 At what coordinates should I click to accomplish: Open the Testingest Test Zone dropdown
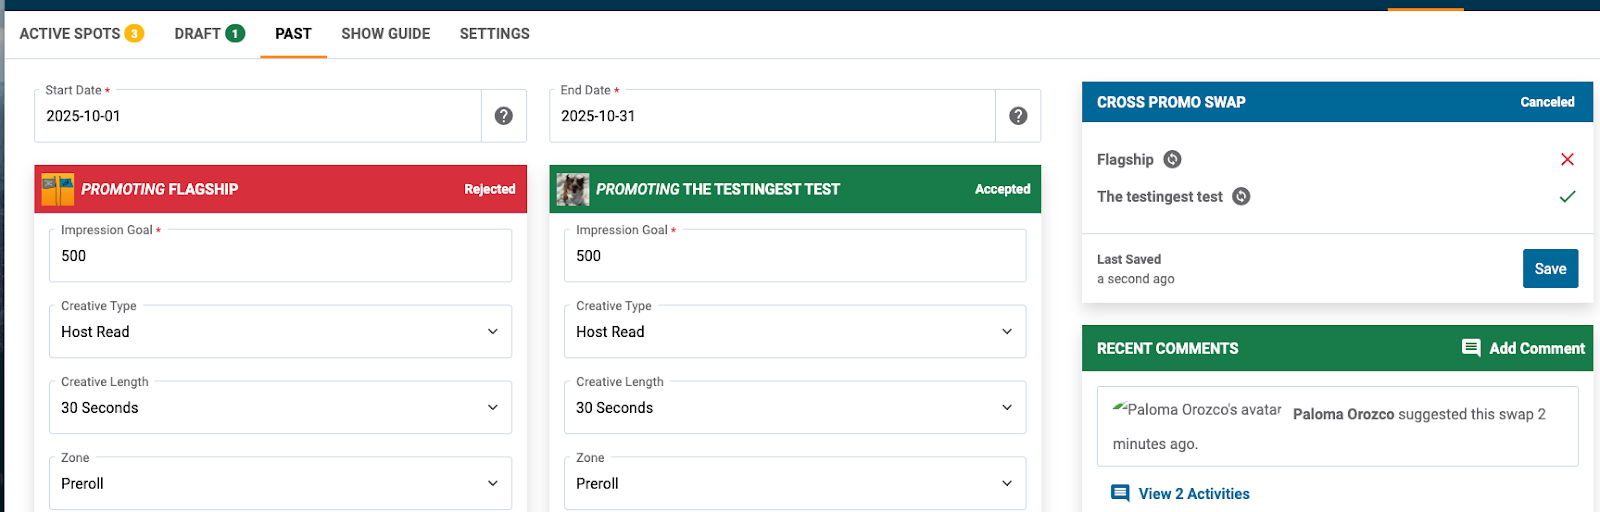click(x=795, y=484)
